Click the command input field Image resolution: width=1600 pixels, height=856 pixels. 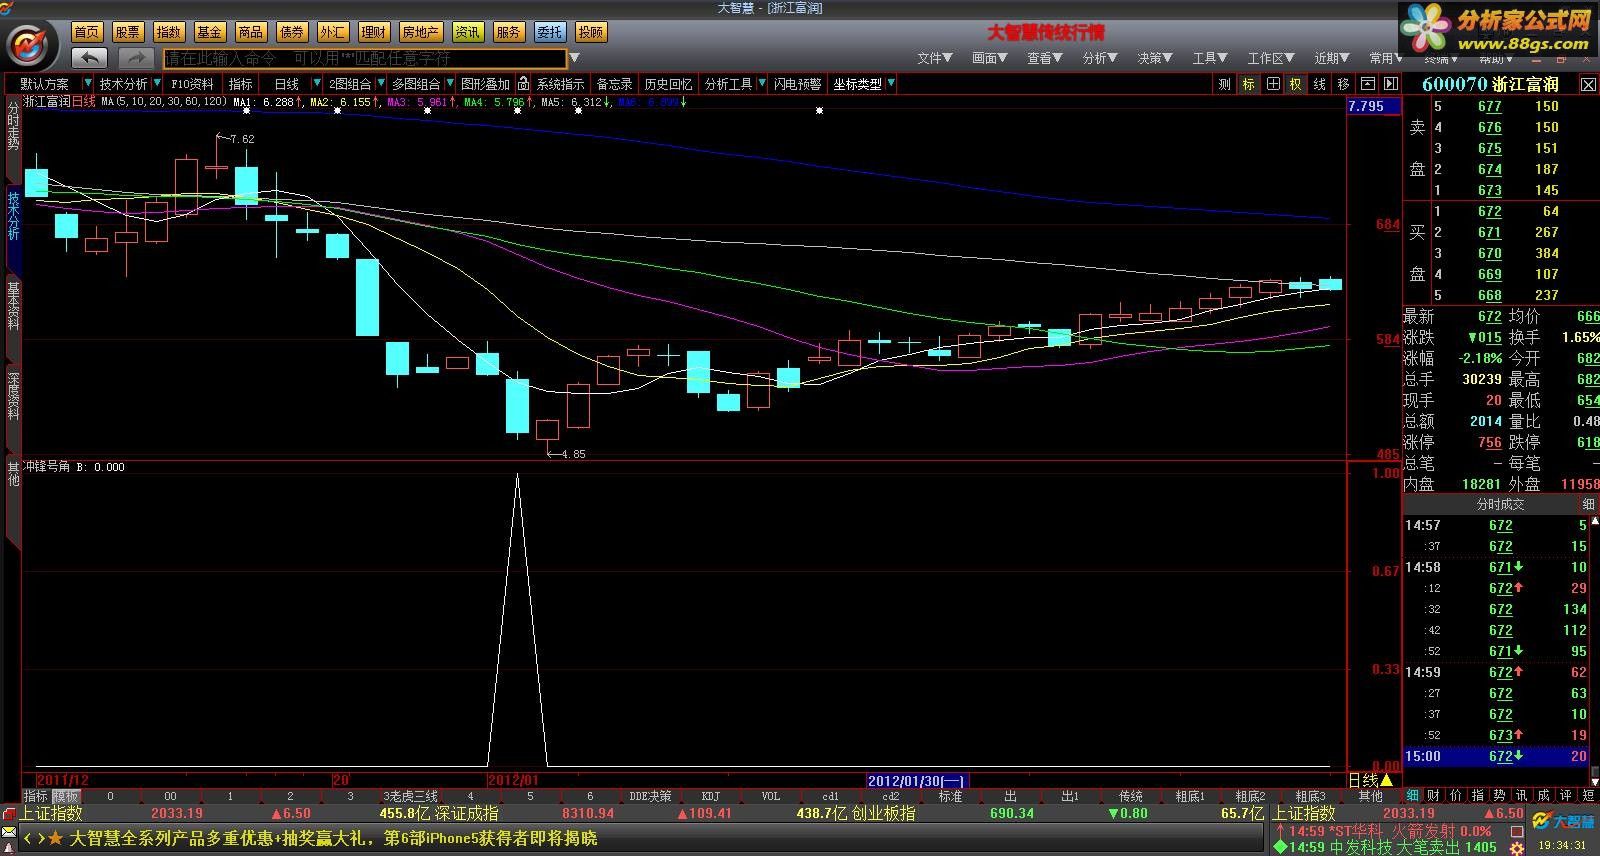pos(365,58)
